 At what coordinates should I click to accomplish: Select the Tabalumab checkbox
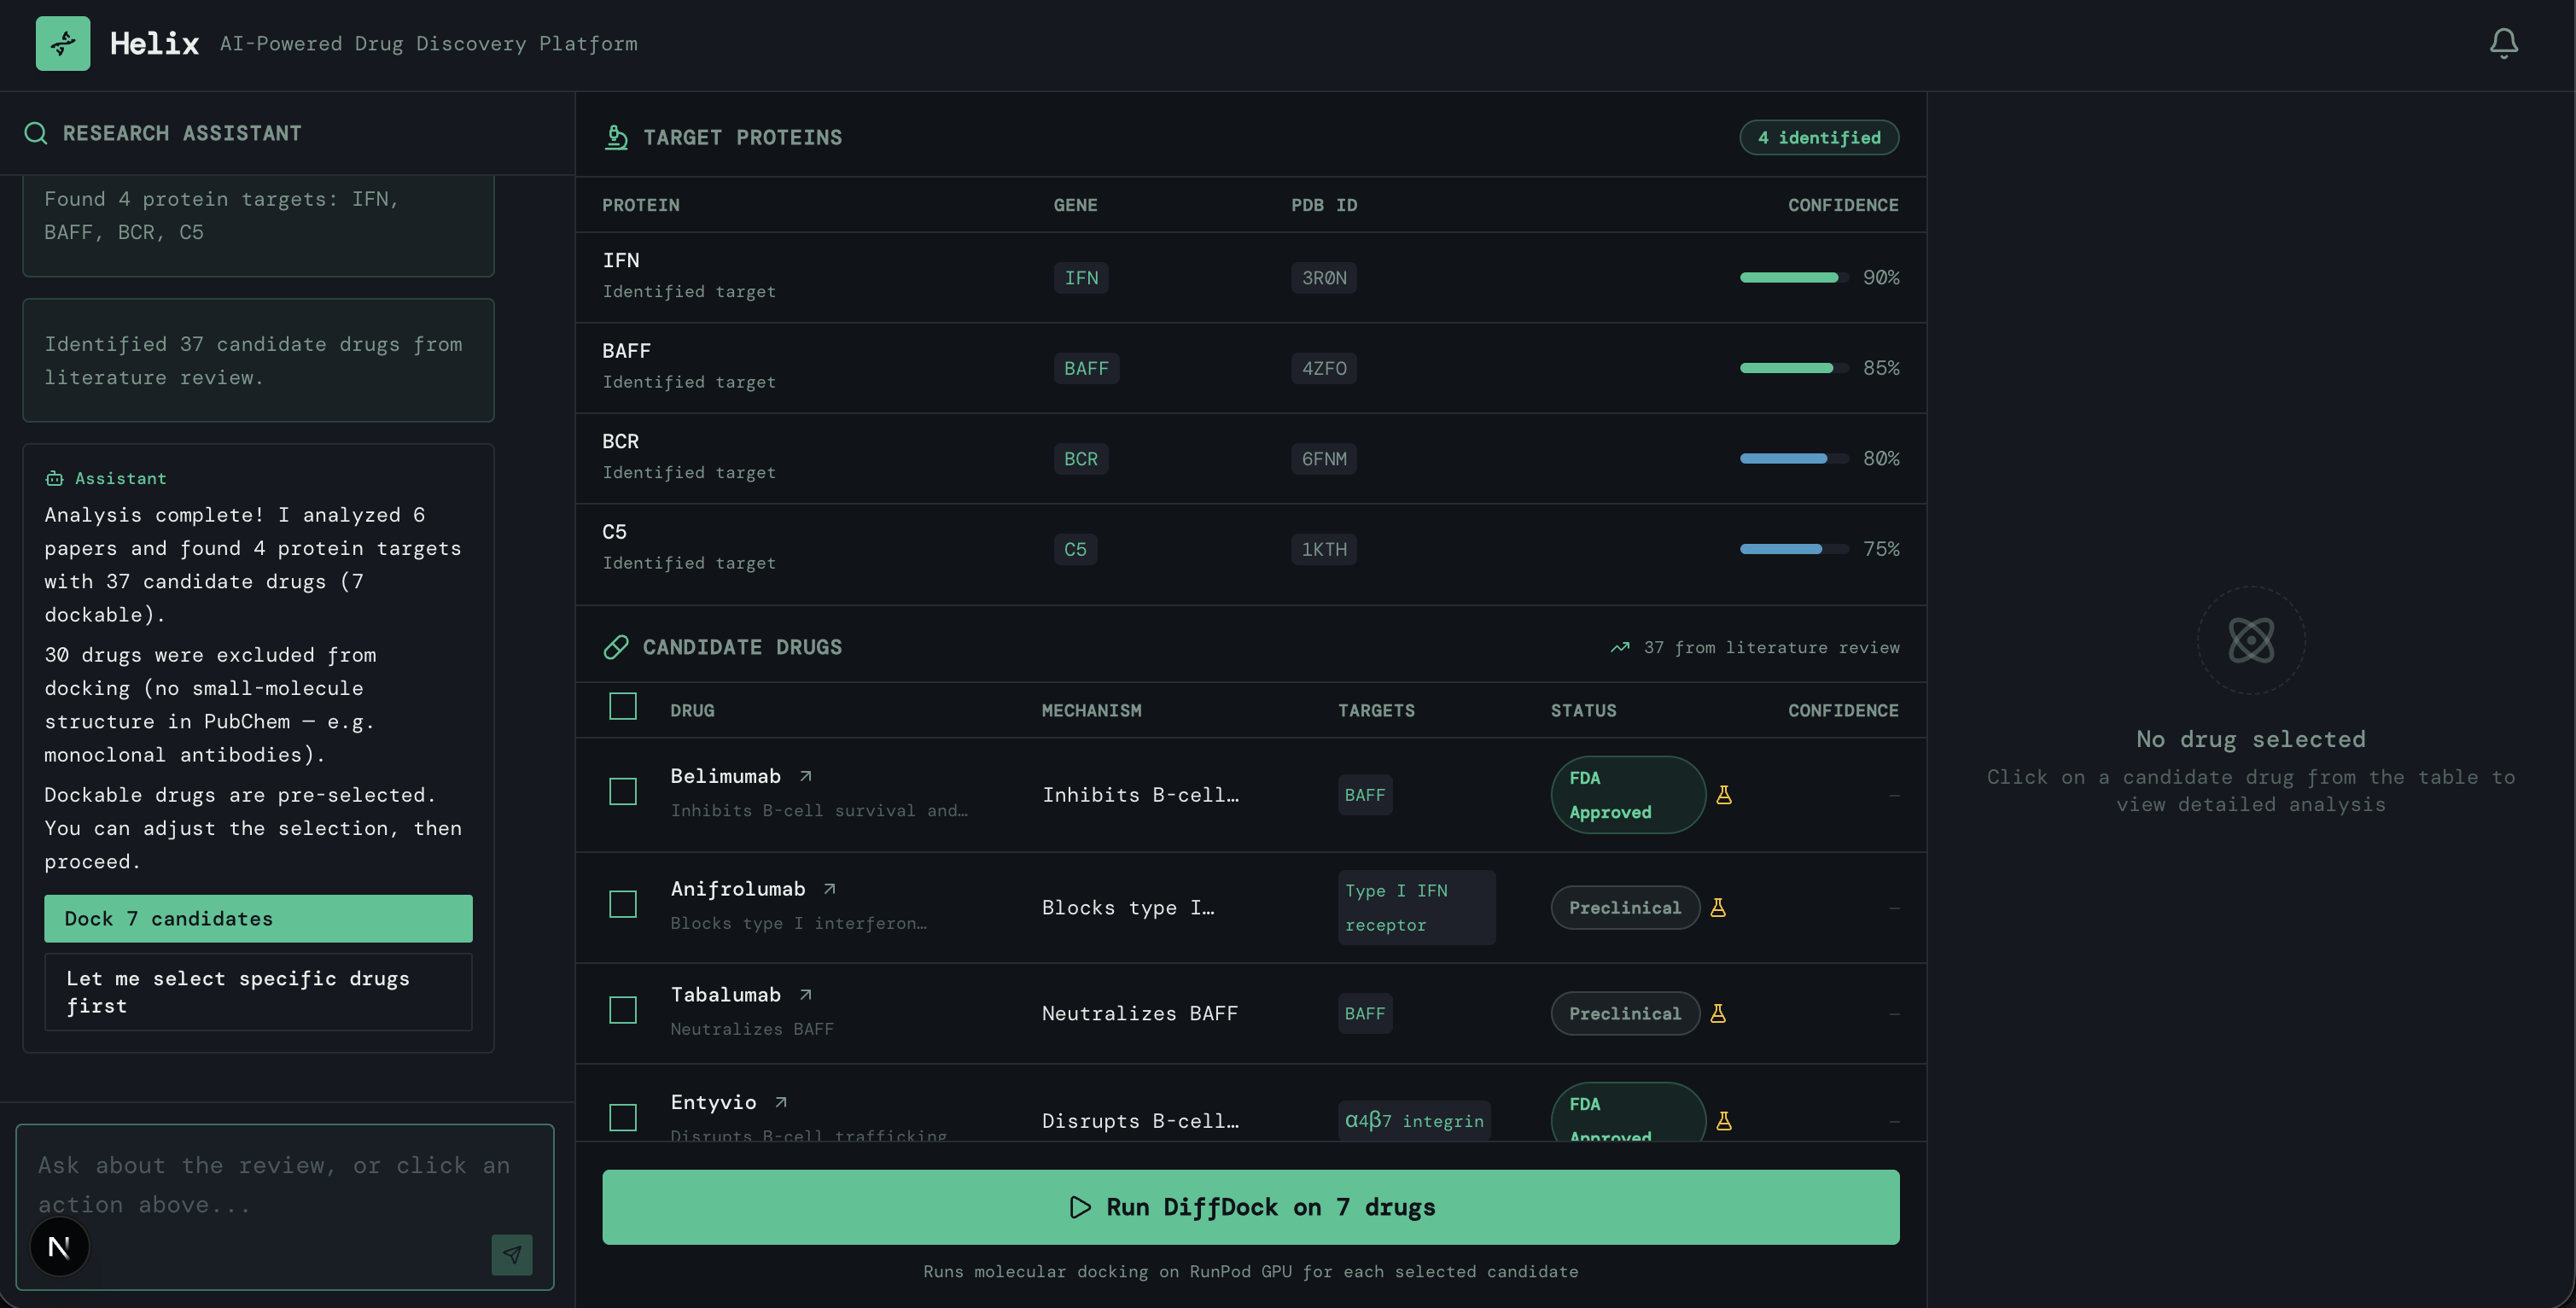coord(623,1010)
